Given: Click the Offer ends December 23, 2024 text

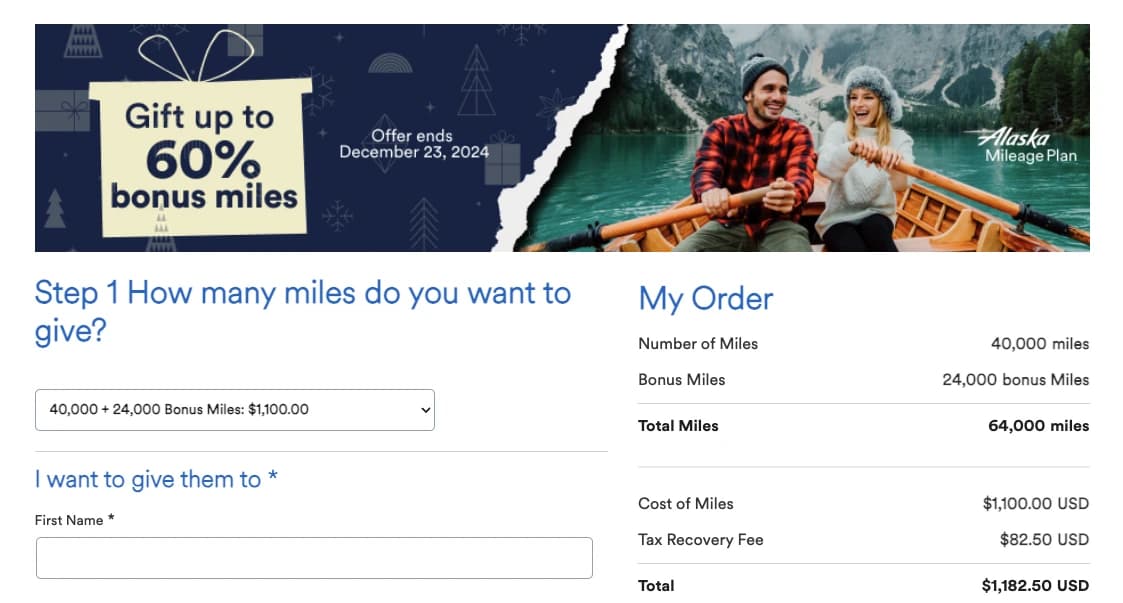Looking at the screenshot, I should pyautogui.click(x=411, y=145).
